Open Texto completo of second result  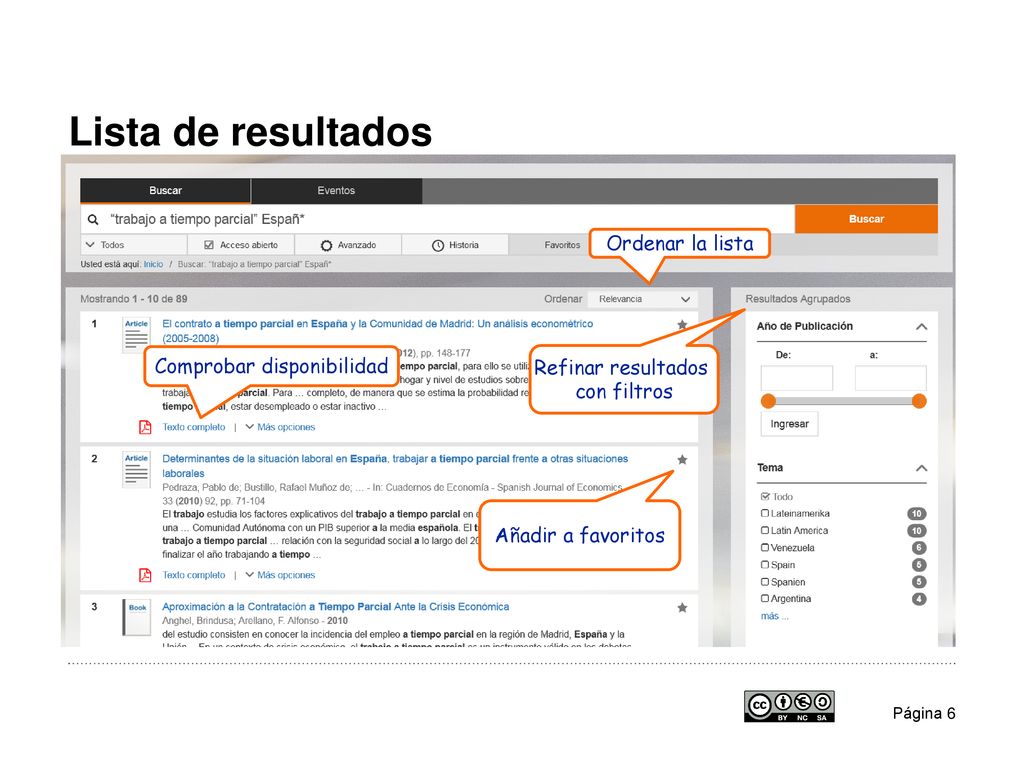point(194,575)
